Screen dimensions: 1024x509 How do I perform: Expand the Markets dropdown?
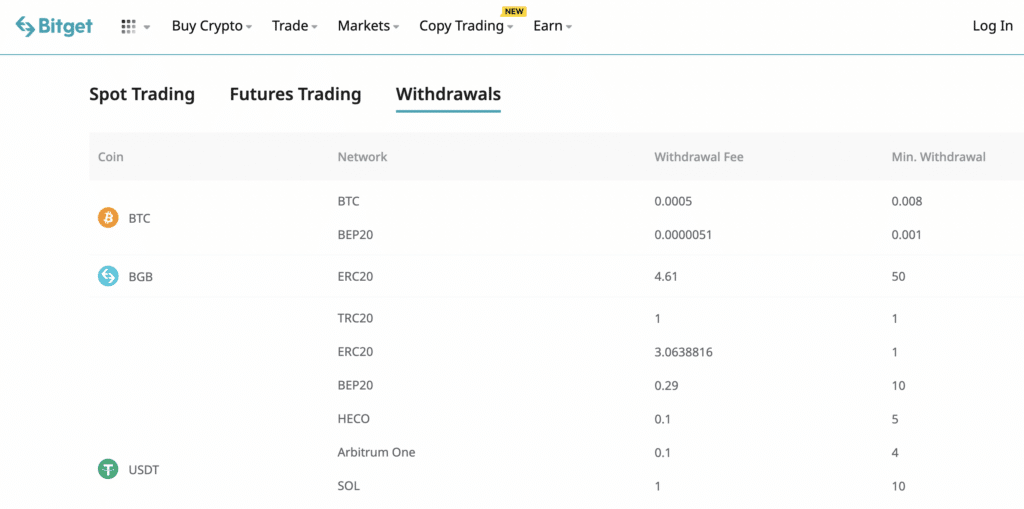[367, 26]
